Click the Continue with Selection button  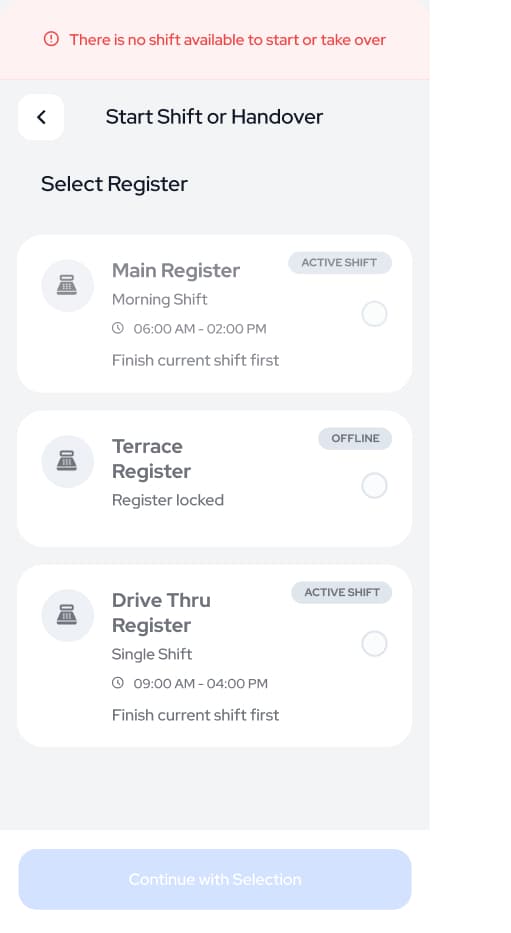215,879
